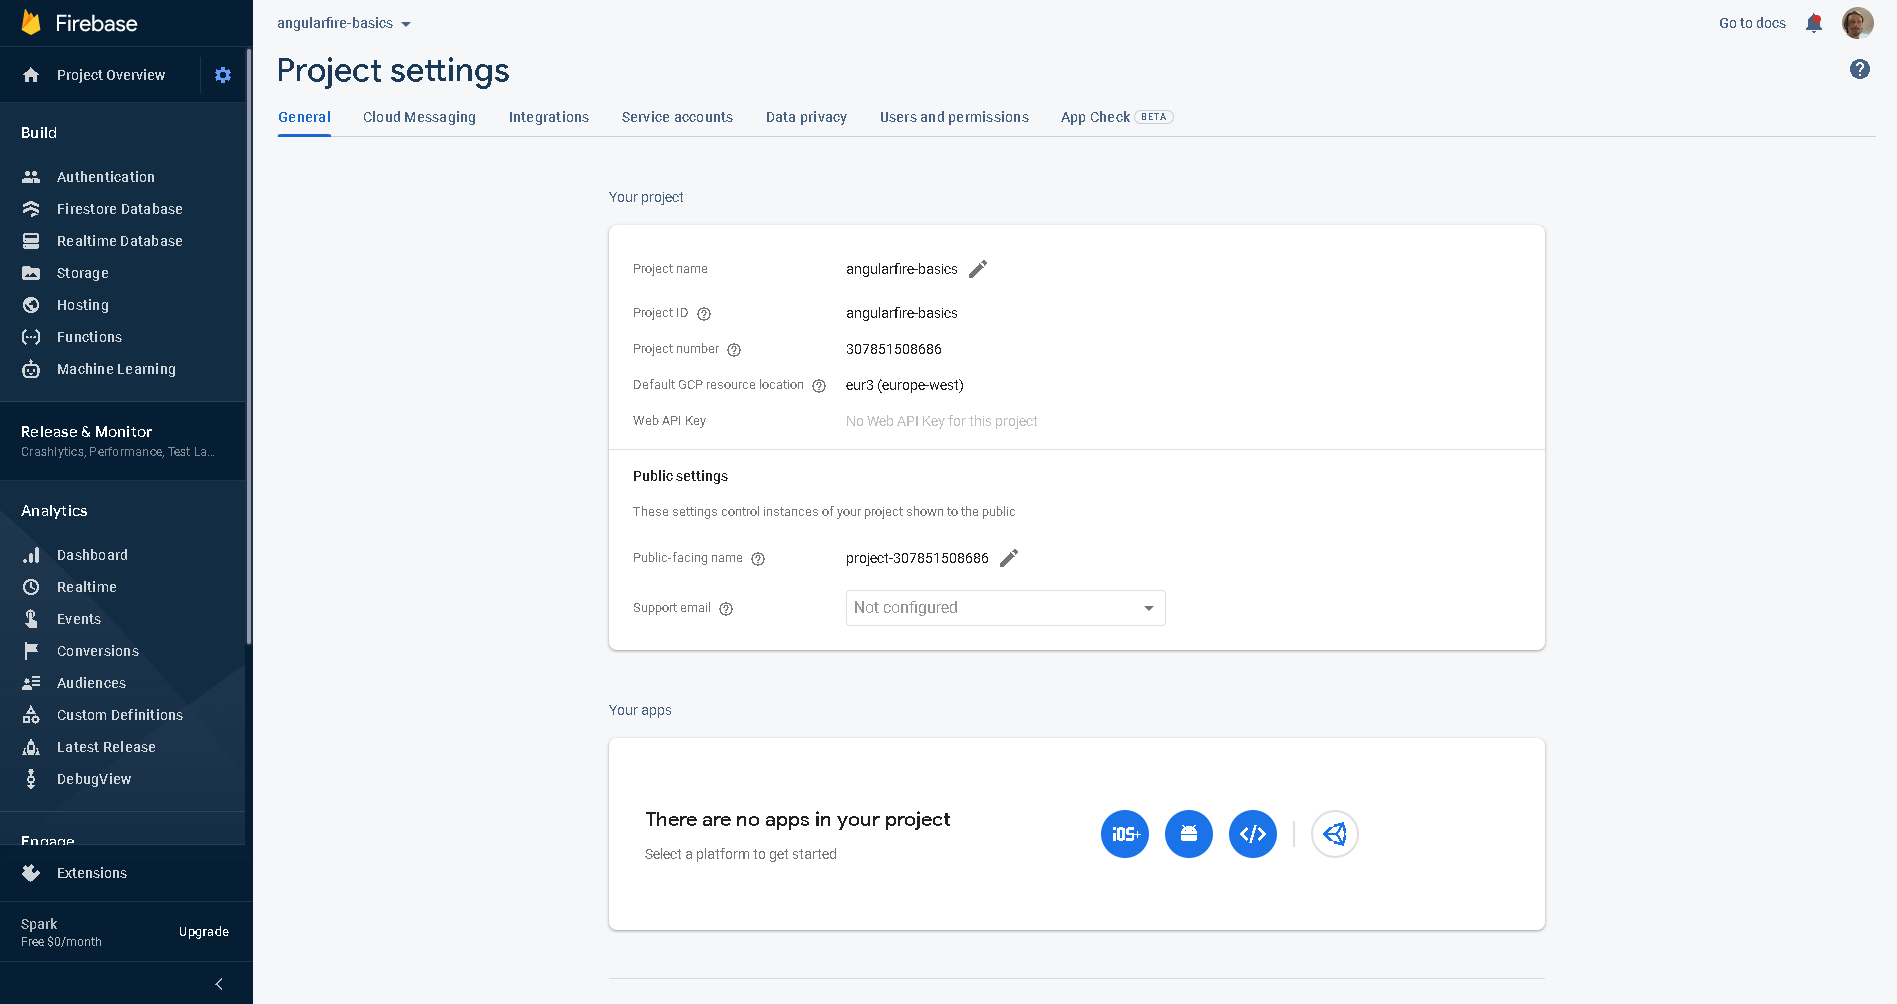The width and height of the screenshot is (1897, 1004).
Task: Click the Storage image icon
Action: (x=31, y=273)
